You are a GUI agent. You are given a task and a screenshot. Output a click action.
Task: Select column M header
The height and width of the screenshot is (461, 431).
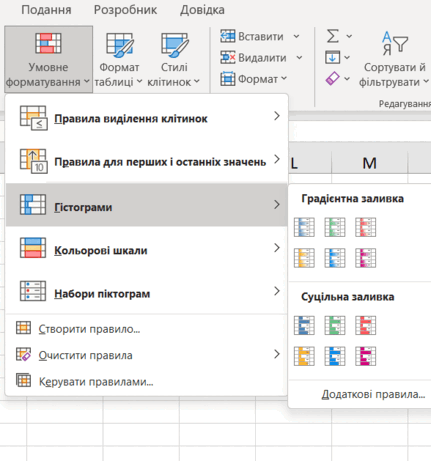(369, 163)
